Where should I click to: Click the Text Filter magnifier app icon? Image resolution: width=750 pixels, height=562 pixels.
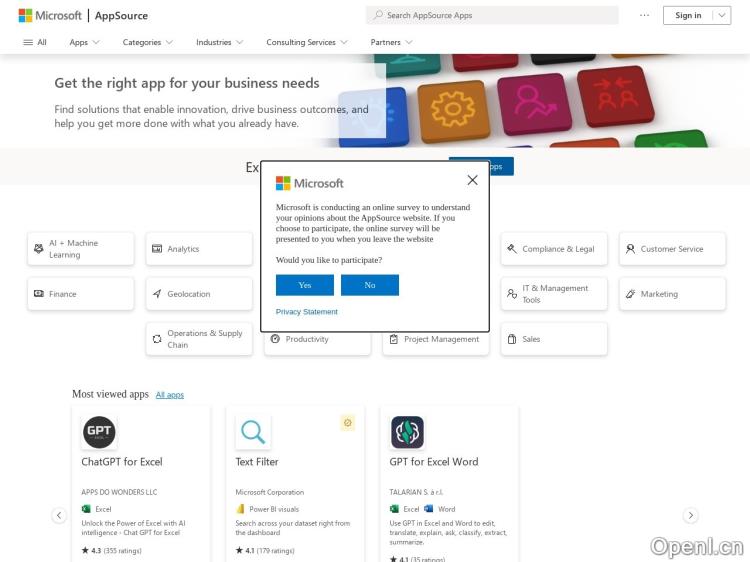coord(253,432)
